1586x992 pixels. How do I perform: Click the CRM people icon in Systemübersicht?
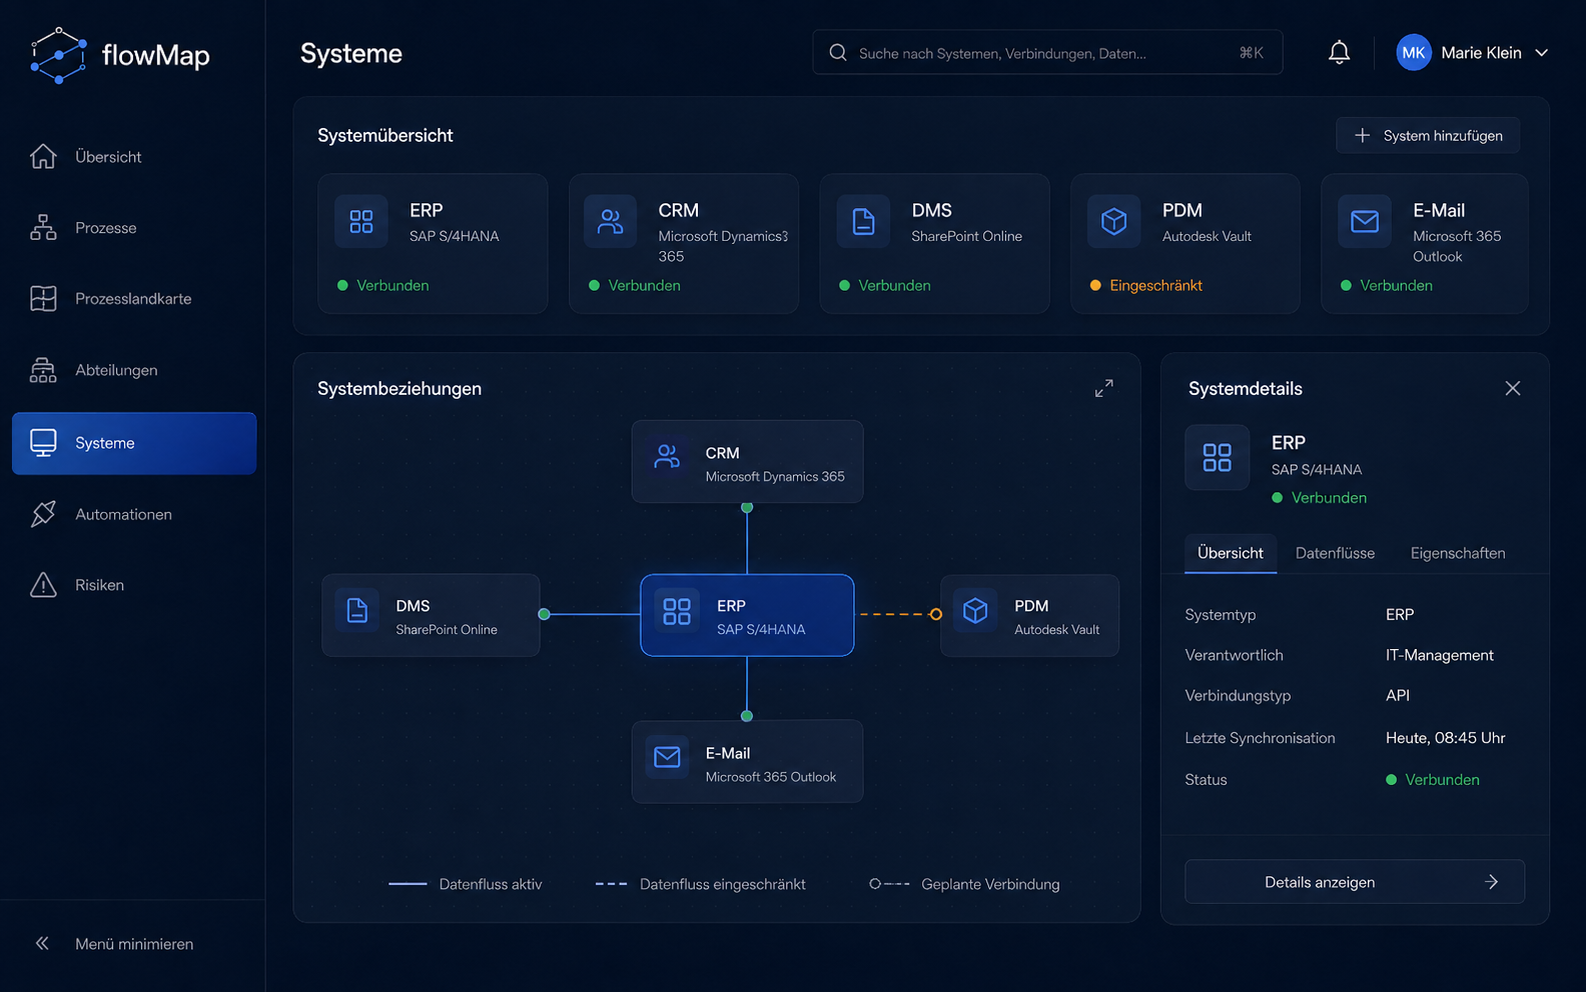point(610,221)
